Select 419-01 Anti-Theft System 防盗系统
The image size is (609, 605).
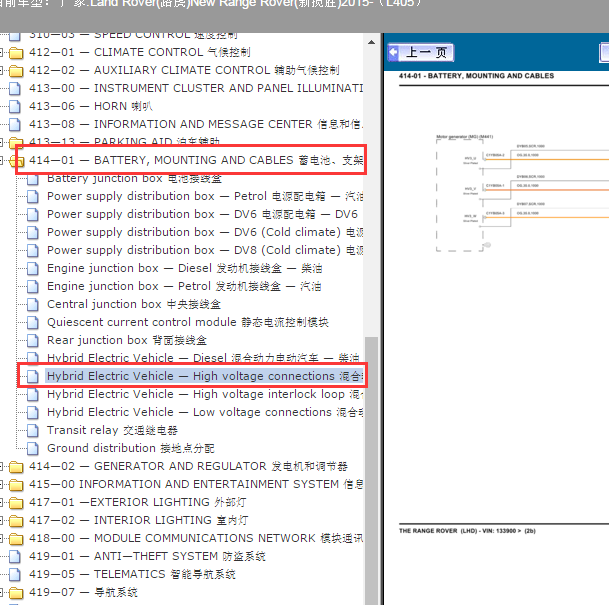(147, 556)
